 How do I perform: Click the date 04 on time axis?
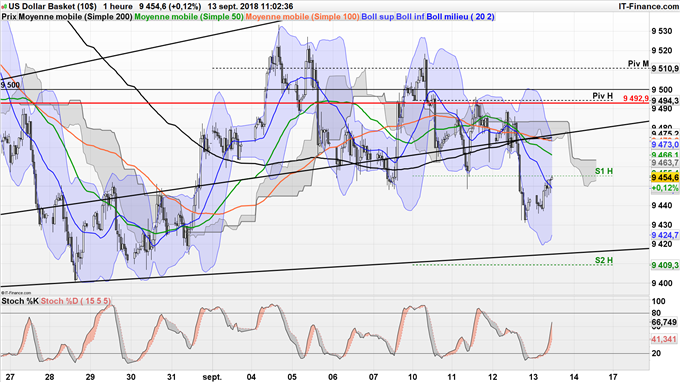[251, 377]
